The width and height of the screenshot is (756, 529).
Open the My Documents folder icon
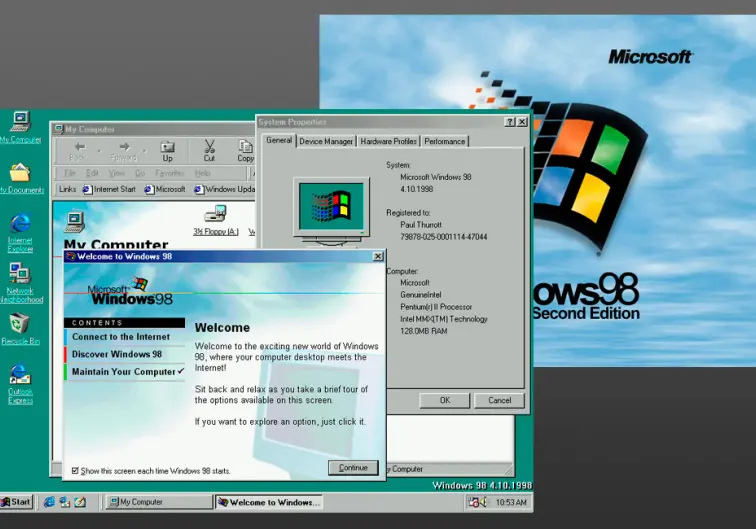(x=20, y=173)
